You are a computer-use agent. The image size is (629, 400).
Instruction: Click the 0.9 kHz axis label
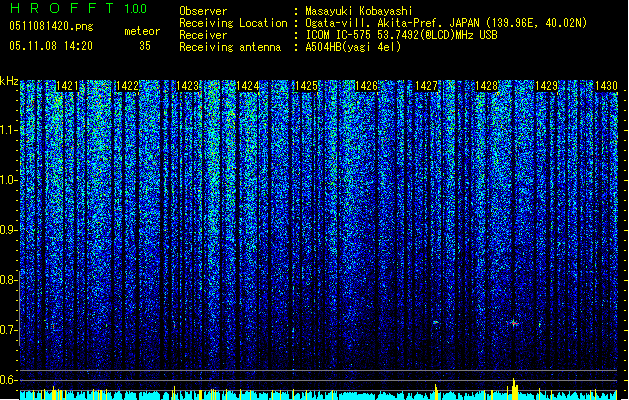(8, 230)
